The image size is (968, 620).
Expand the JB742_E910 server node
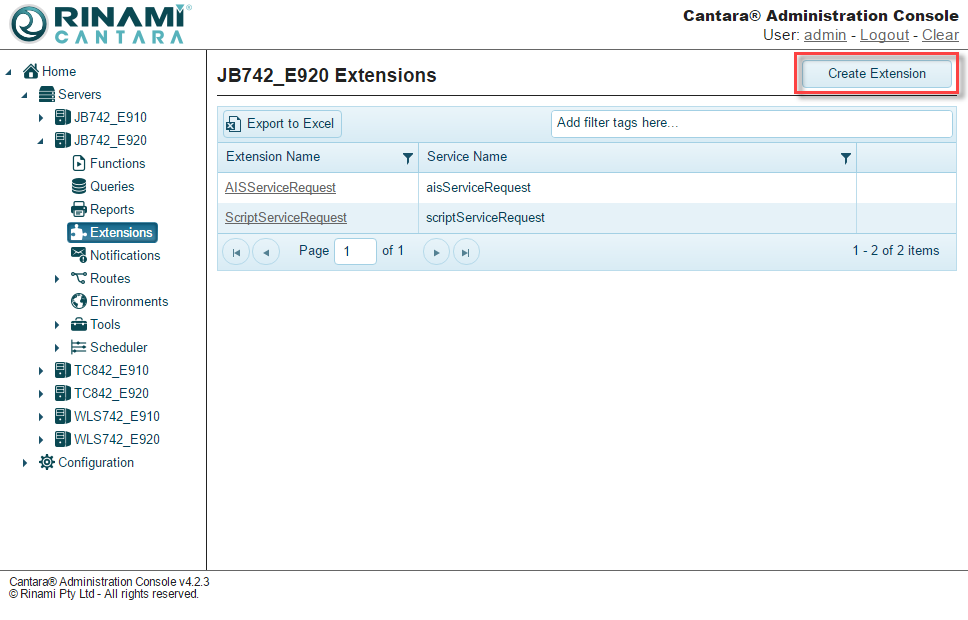(41, 118)
